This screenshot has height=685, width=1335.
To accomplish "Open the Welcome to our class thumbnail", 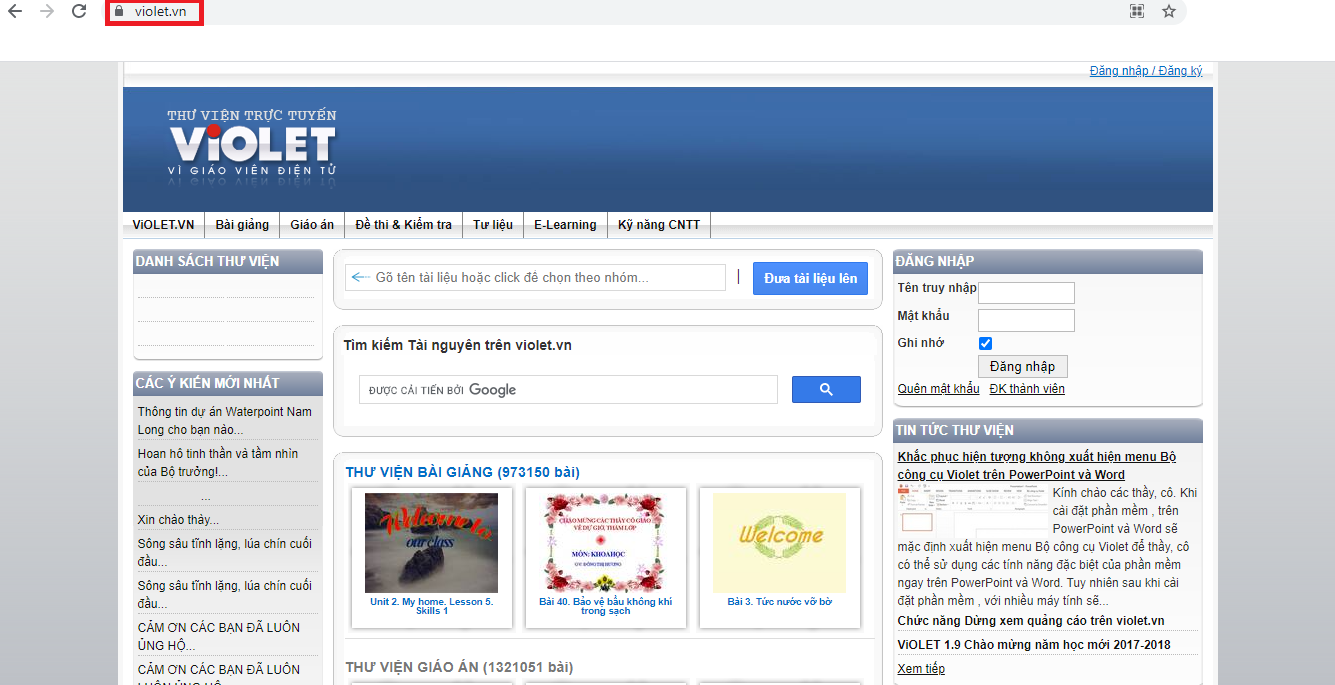I will (x=431, y=543).
